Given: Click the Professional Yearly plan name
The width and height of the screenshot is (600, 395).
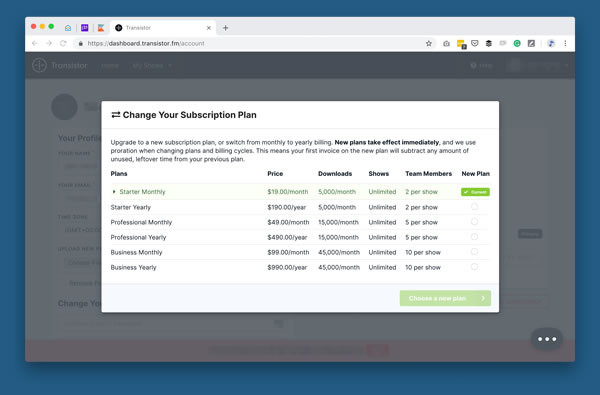Looking at the screenshot, I should pos(138,237).
